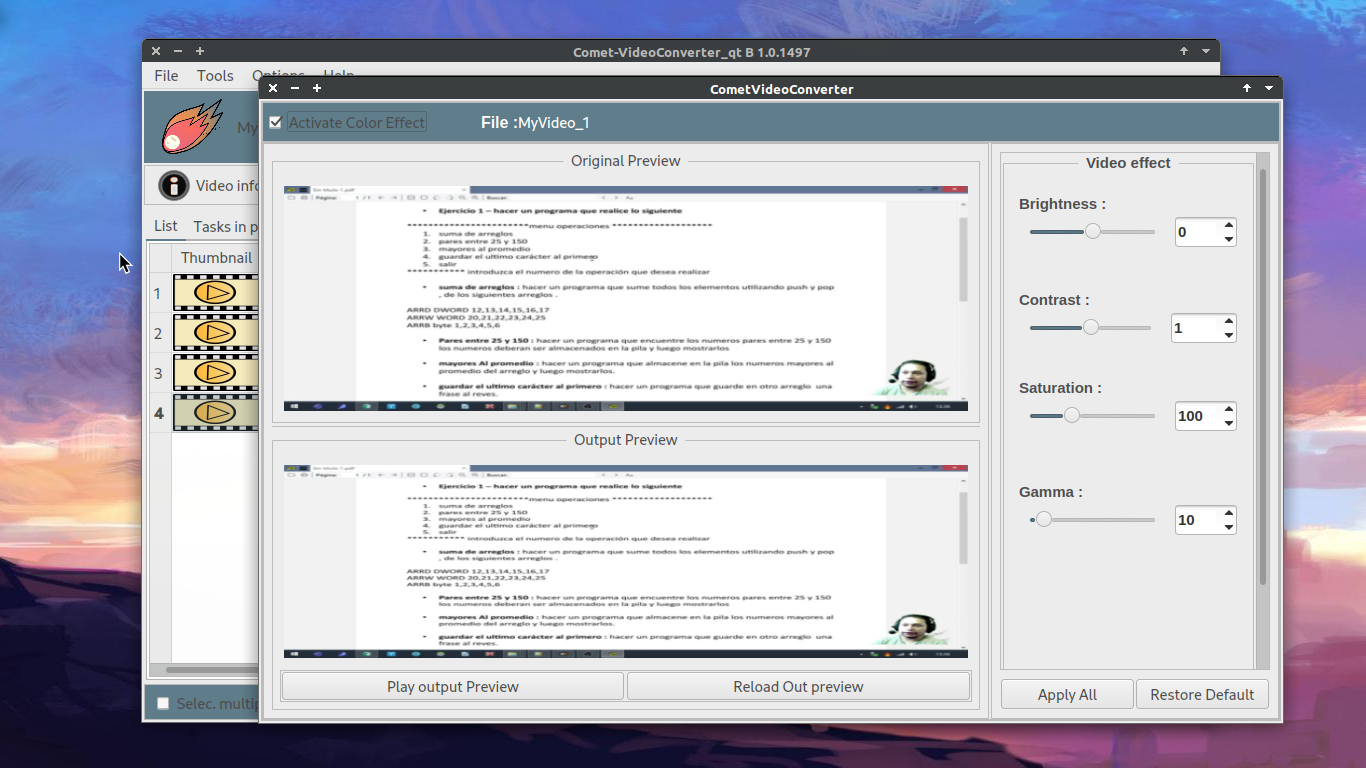Select film thumbnail in row 1

(216, 293)
